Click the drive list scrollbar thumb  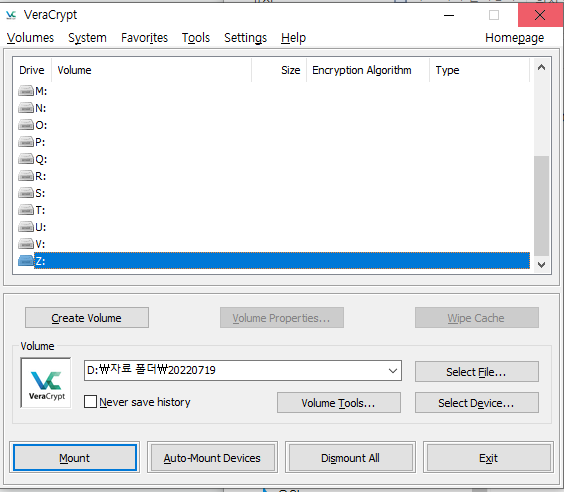(x=541, y=205)
